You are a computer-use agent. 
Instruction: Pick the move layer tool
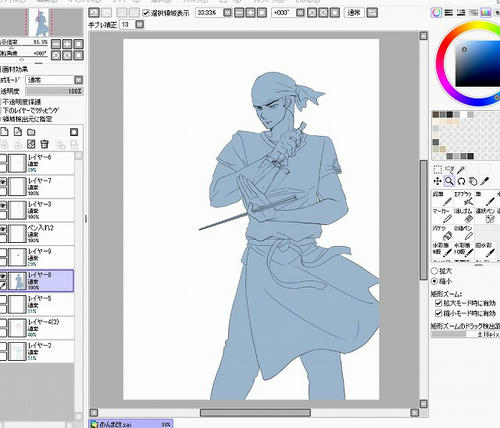[x=437, y=181]
